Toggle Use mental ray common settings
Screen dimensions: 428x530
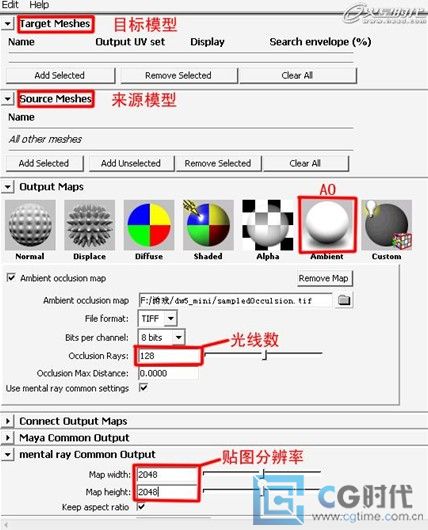[143, 387]
